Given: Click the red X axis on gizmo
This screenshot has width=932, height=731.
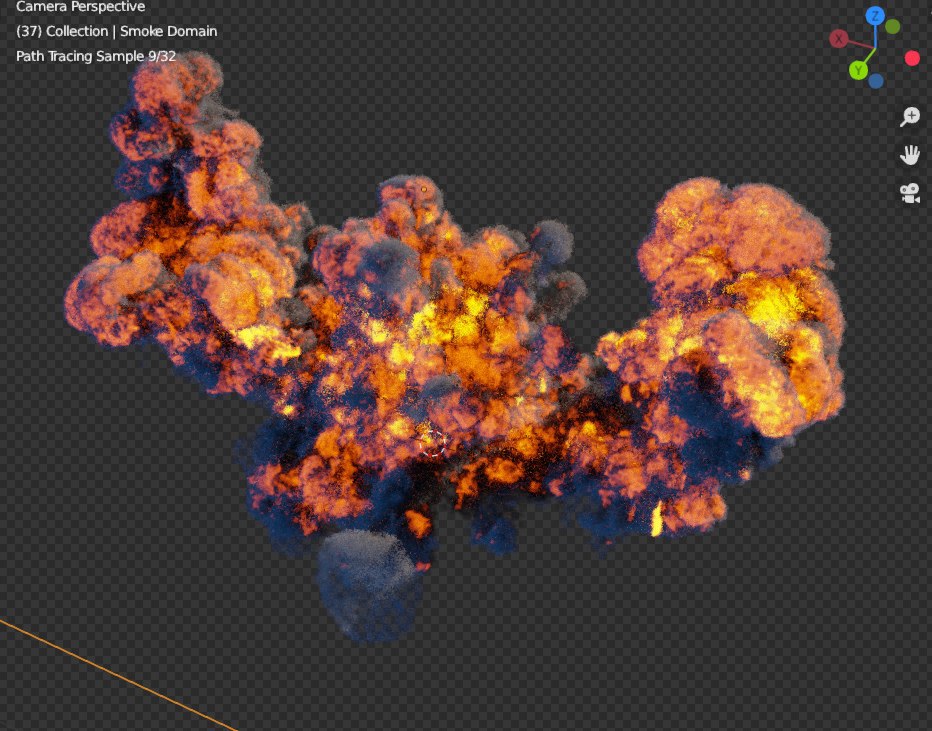Looking at the screenshot, I should [839, 39].
